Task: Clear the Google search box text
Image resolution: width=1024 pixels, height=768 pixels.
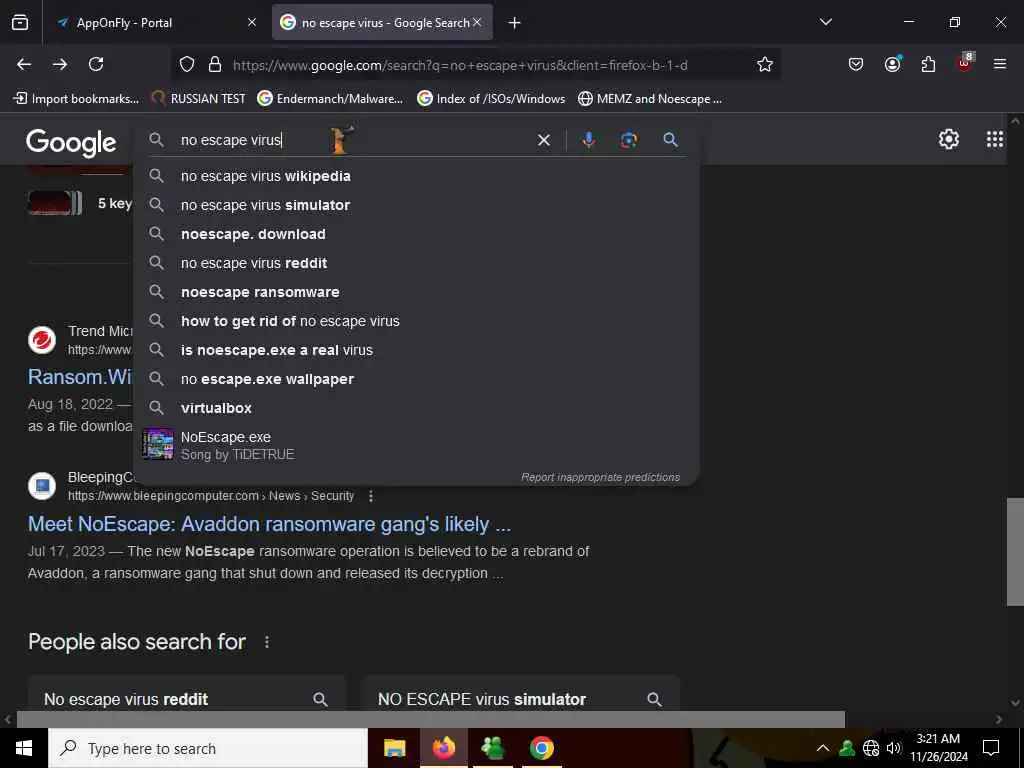Action: tap(543, 140)
